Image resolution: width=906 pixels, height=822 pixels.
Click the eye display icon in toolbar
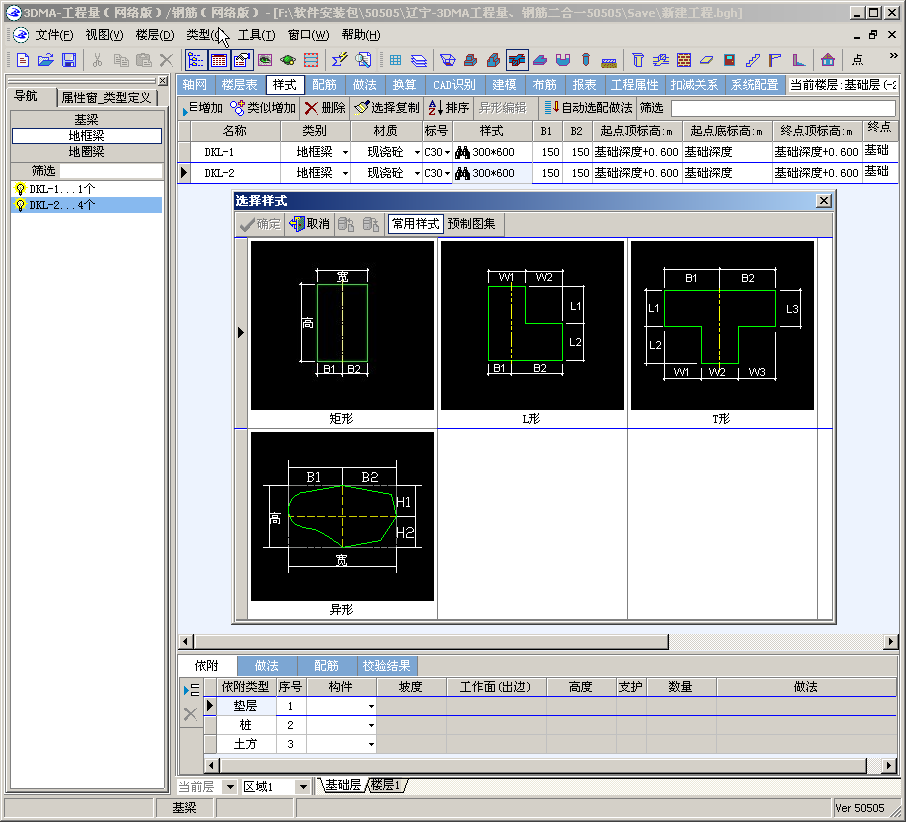click(x=265, y=60)
